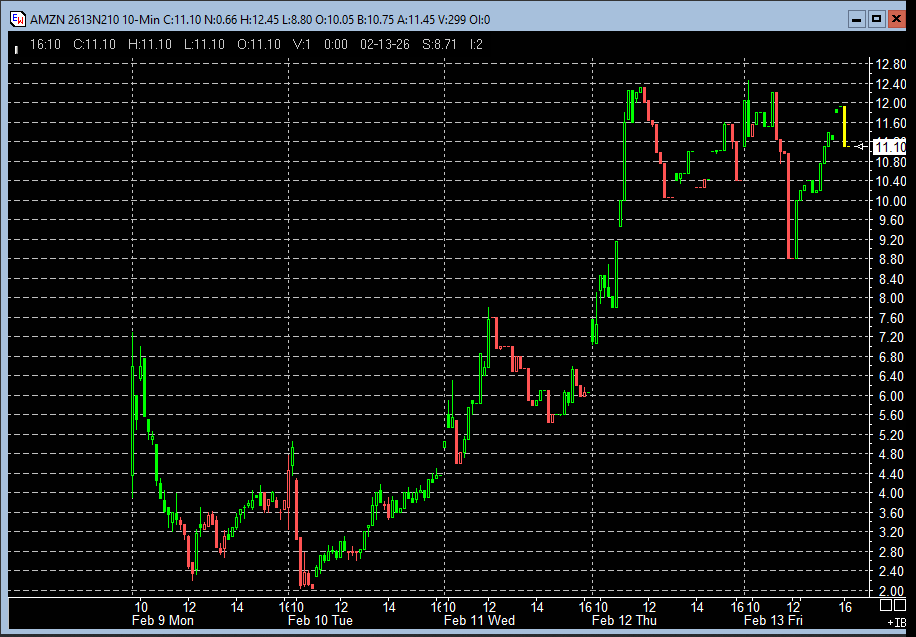Maximize the AMZN chart window
The height and width of the screenshot is (637, 916).
pos(875,19)
